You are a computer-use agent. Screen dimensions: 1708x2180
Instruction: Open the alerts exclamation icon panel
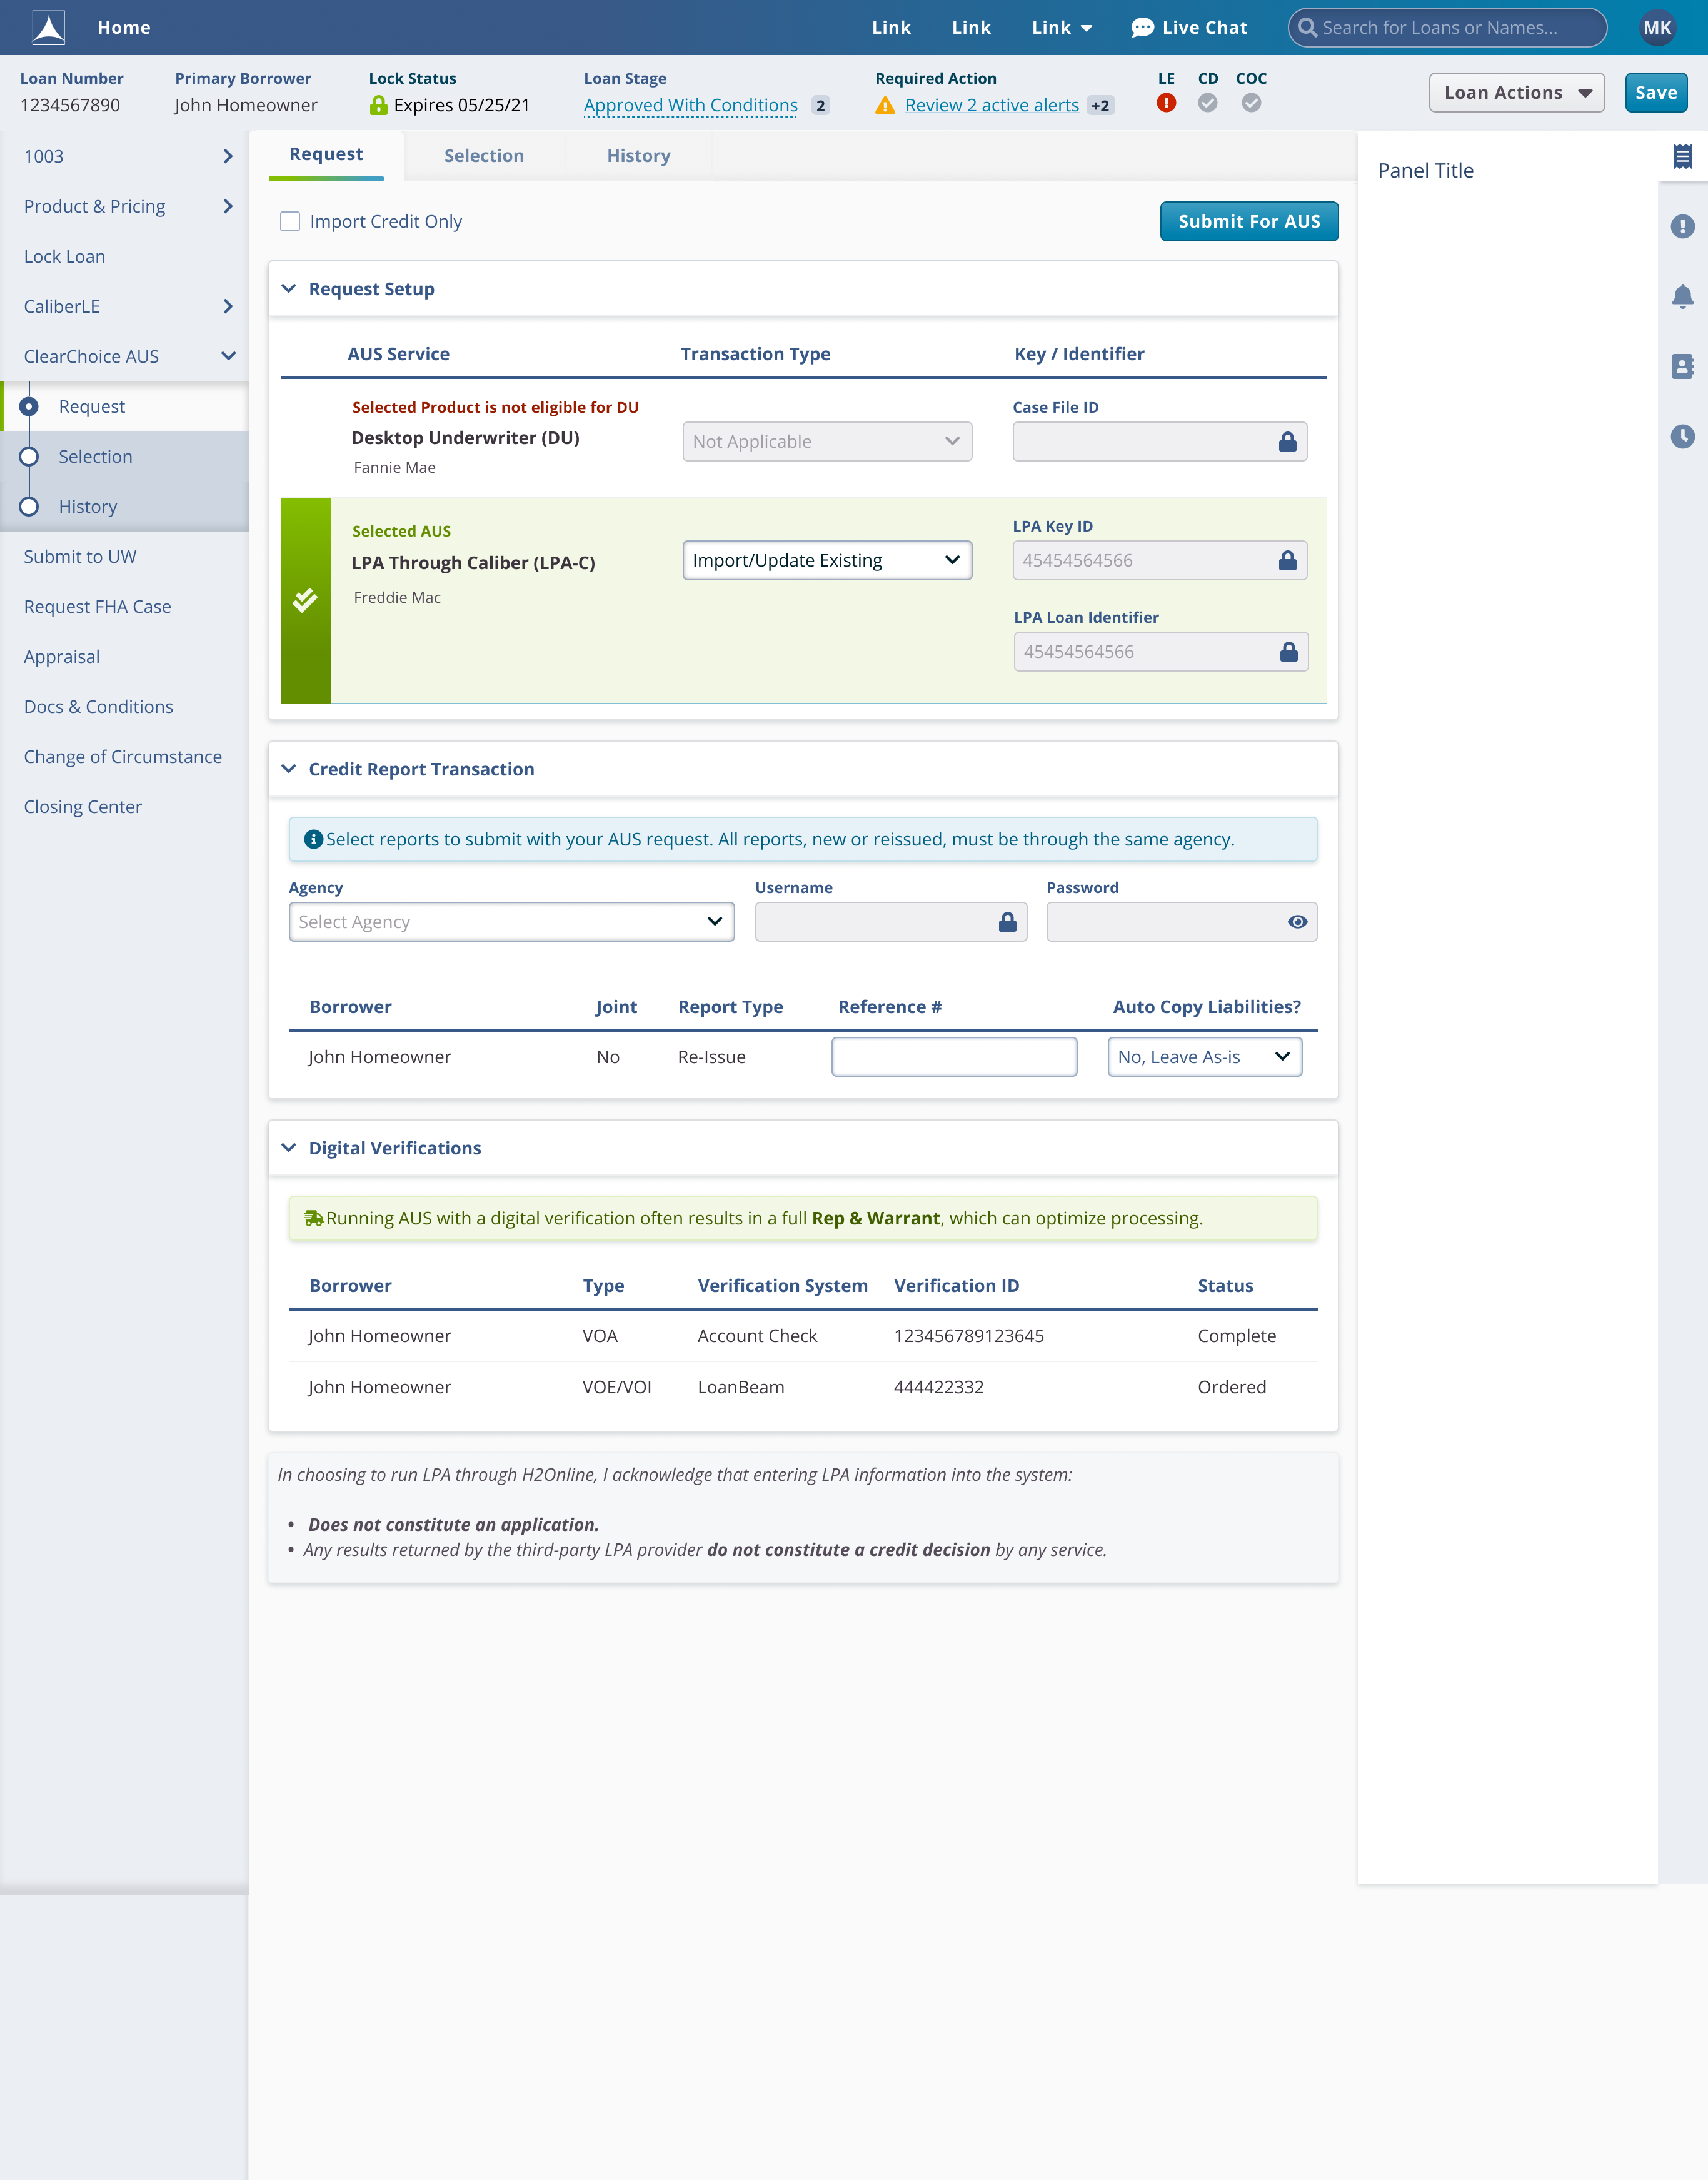point(1682,226)
